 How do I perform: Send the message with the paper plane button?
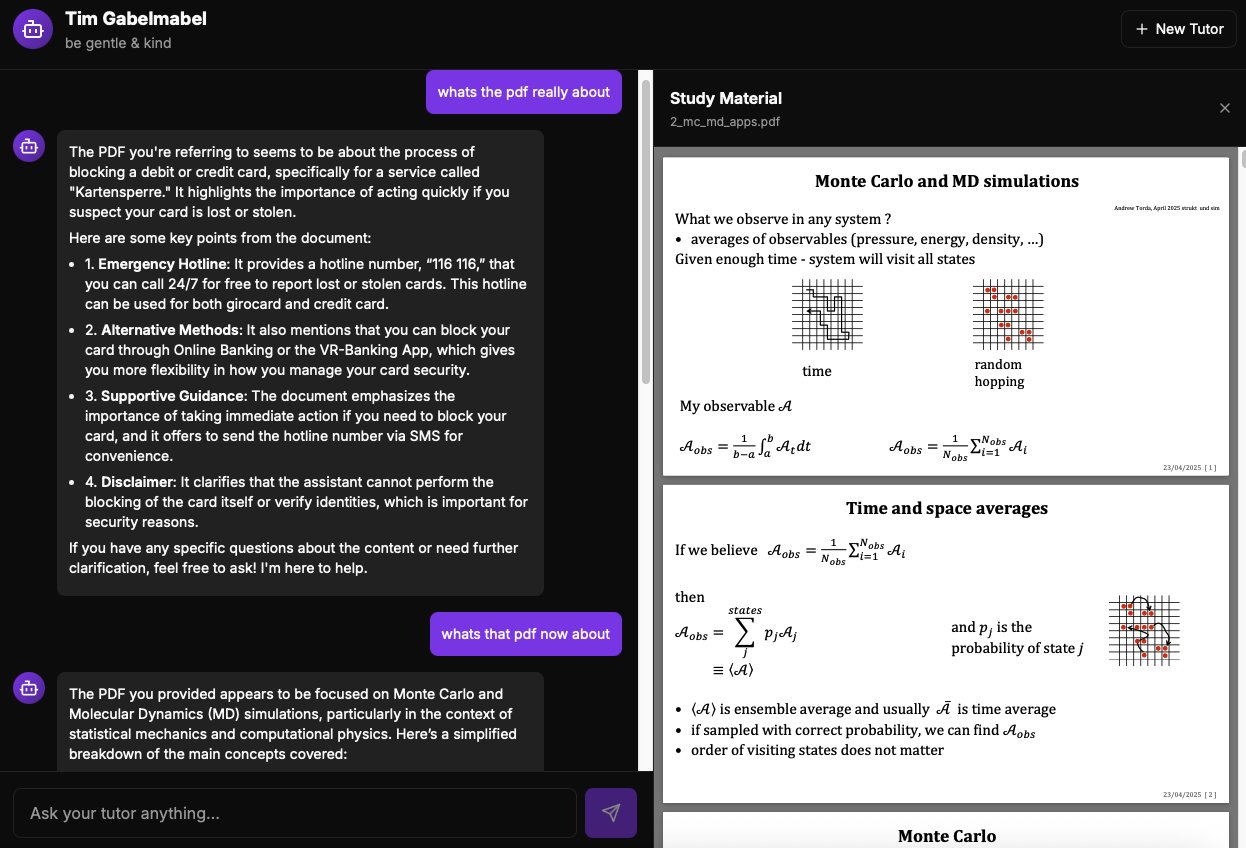610,813
